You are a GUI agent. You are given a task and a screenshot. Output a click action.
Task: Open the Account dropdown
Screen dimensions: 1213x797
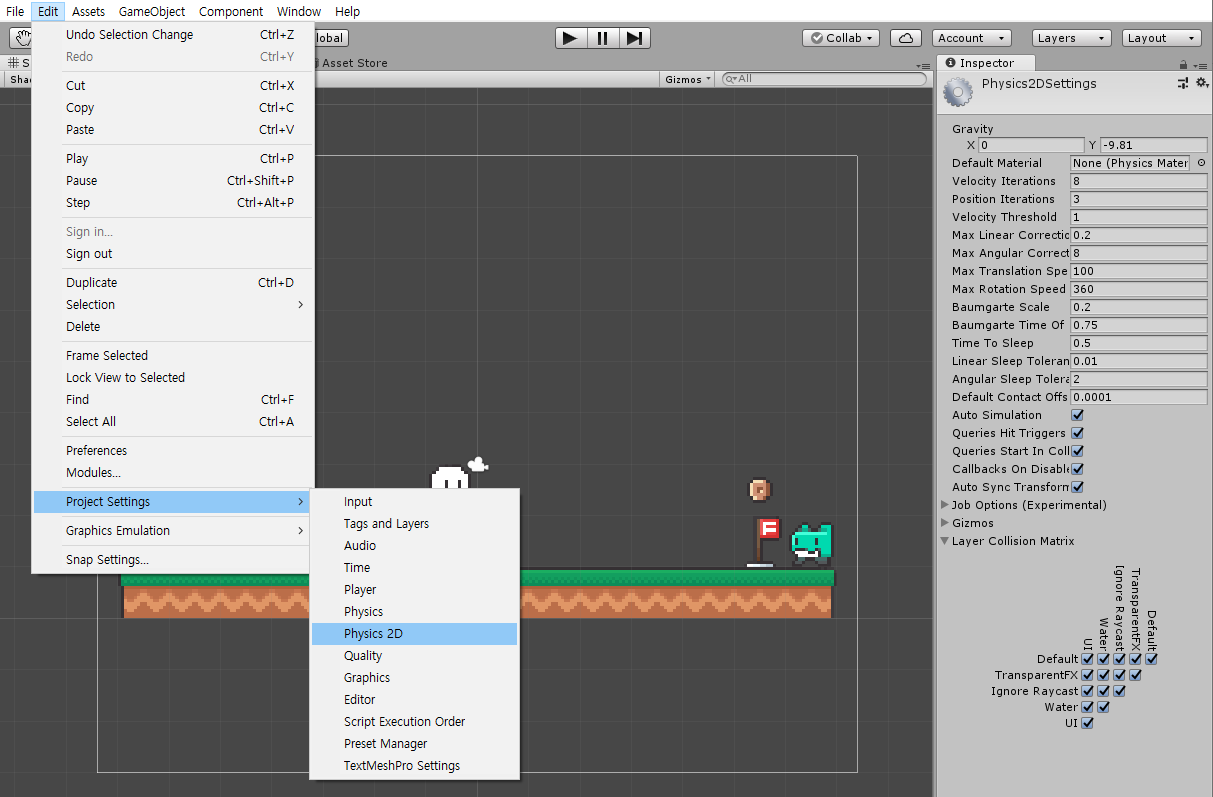[972, 38]
